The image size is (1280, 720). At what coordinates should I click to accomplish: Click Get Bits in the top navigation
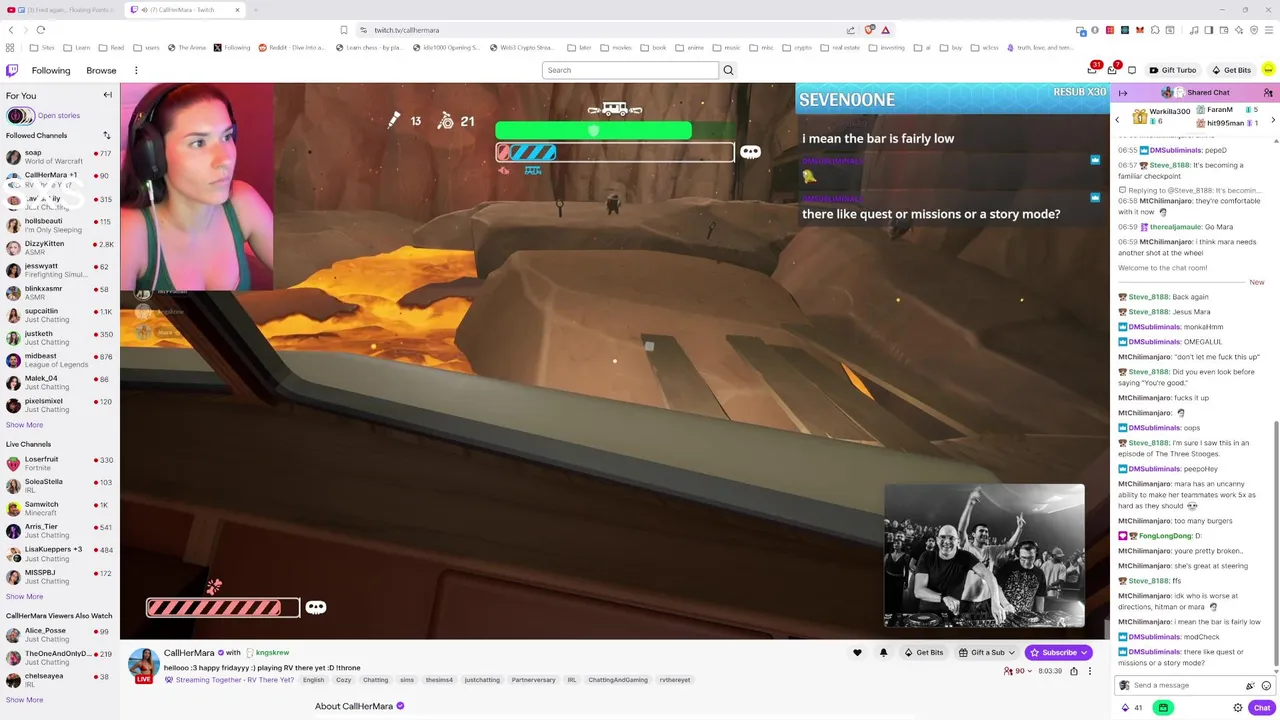tap(1231, 70)
